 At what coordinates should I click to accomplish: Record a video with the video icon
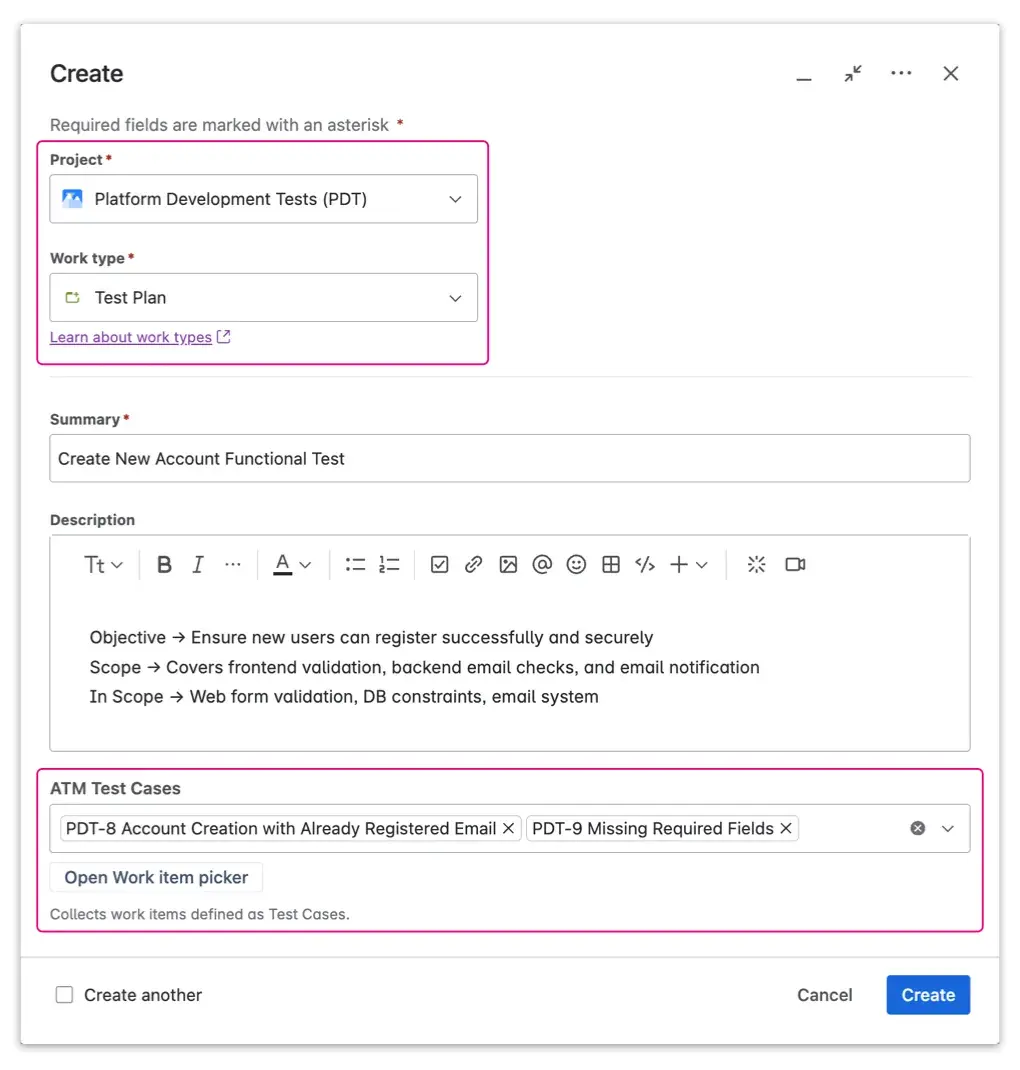point(795,564)
